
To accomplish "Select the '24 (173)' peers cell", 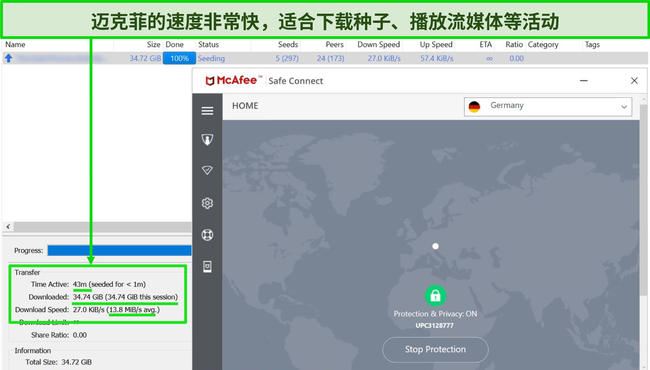I will tap(330, 58).
